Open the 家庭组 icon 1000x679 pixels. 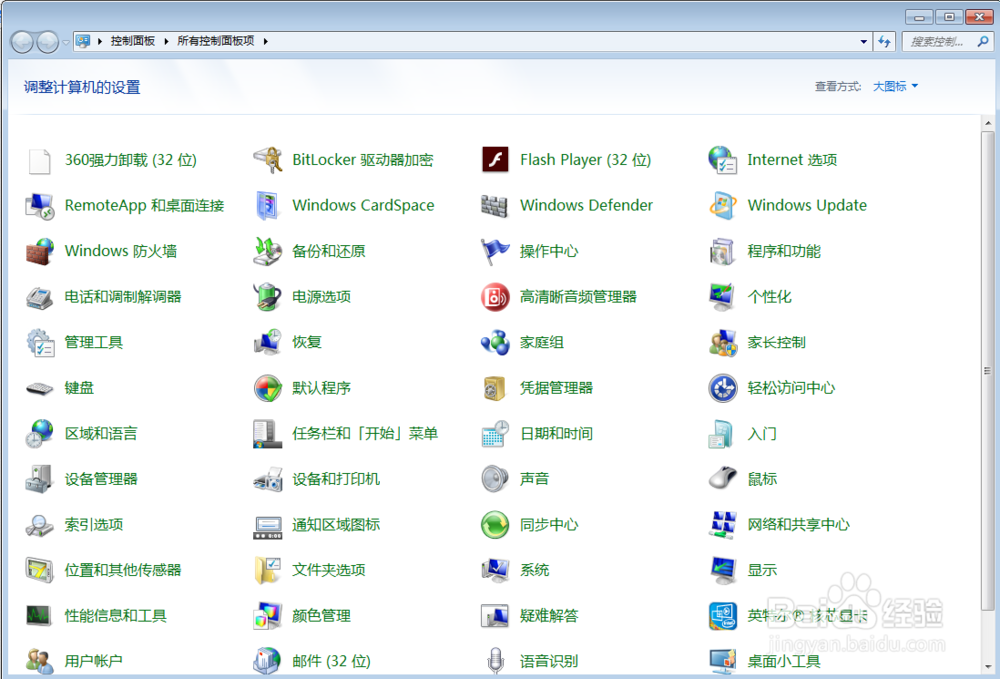click(495, 342)
